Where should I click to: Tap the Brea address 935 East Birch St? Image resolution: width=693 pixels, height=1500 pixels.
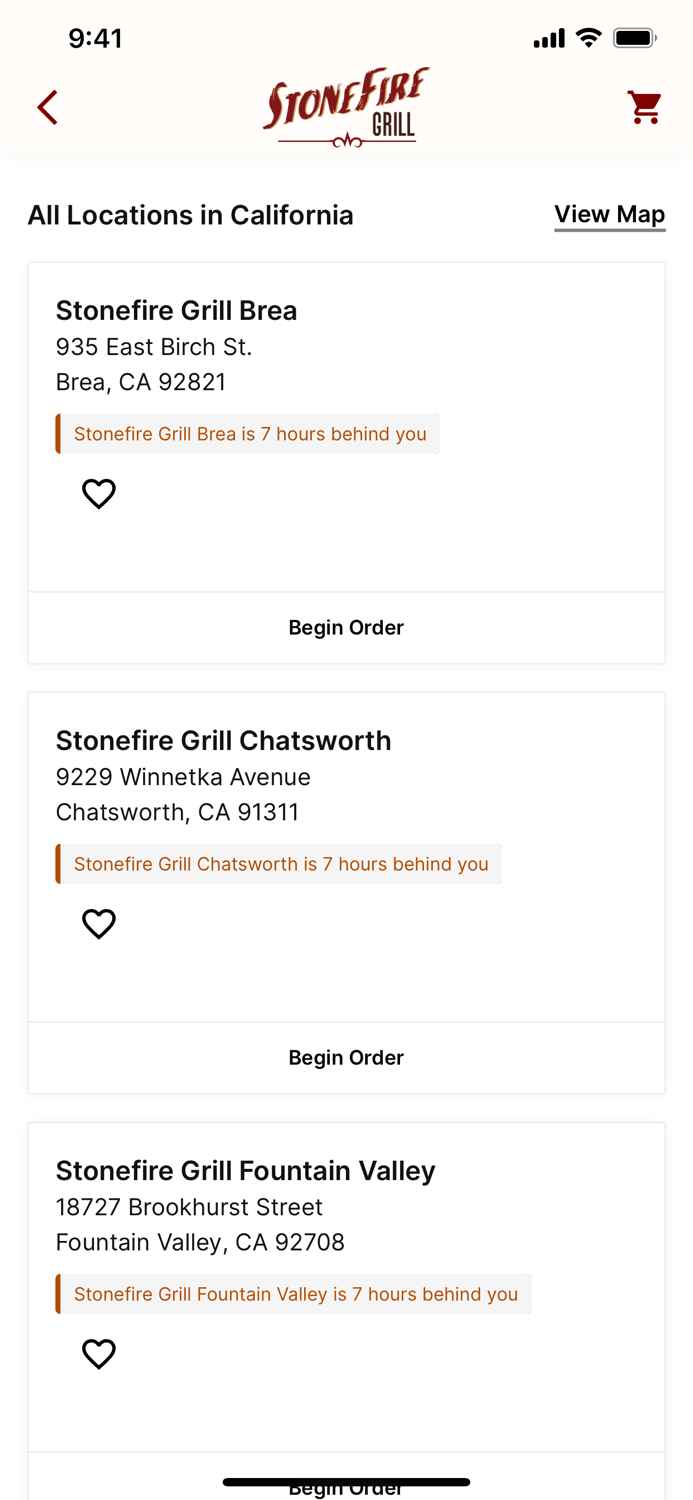(153, 347)
